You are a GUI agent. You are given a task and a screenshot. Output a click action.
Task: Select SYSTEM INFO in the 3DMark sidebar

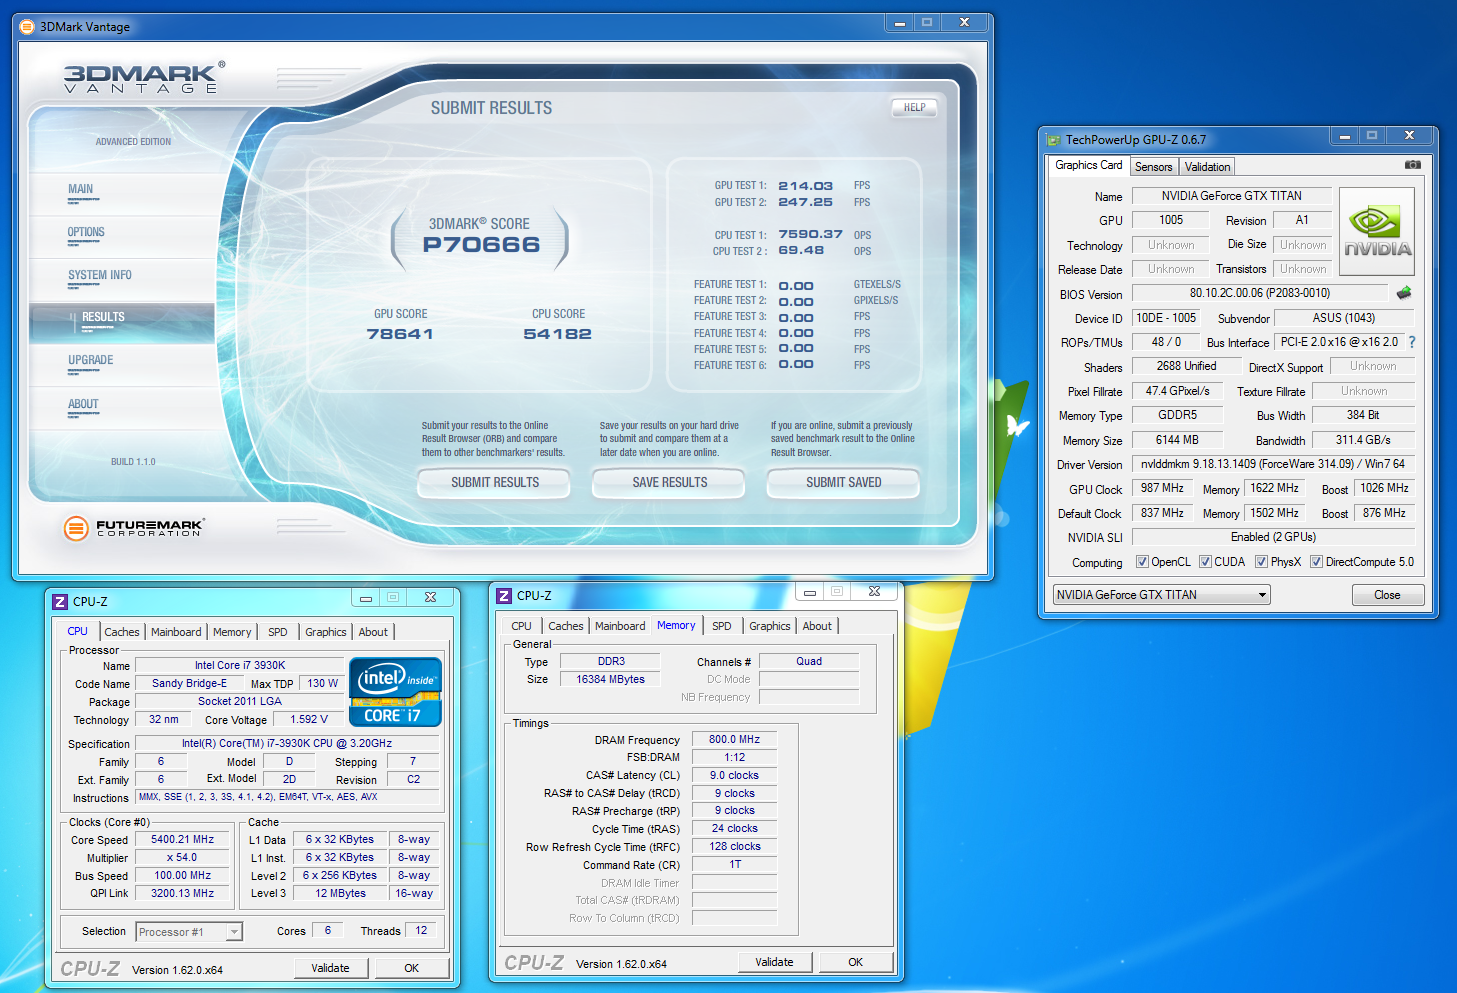pos(122,278)
